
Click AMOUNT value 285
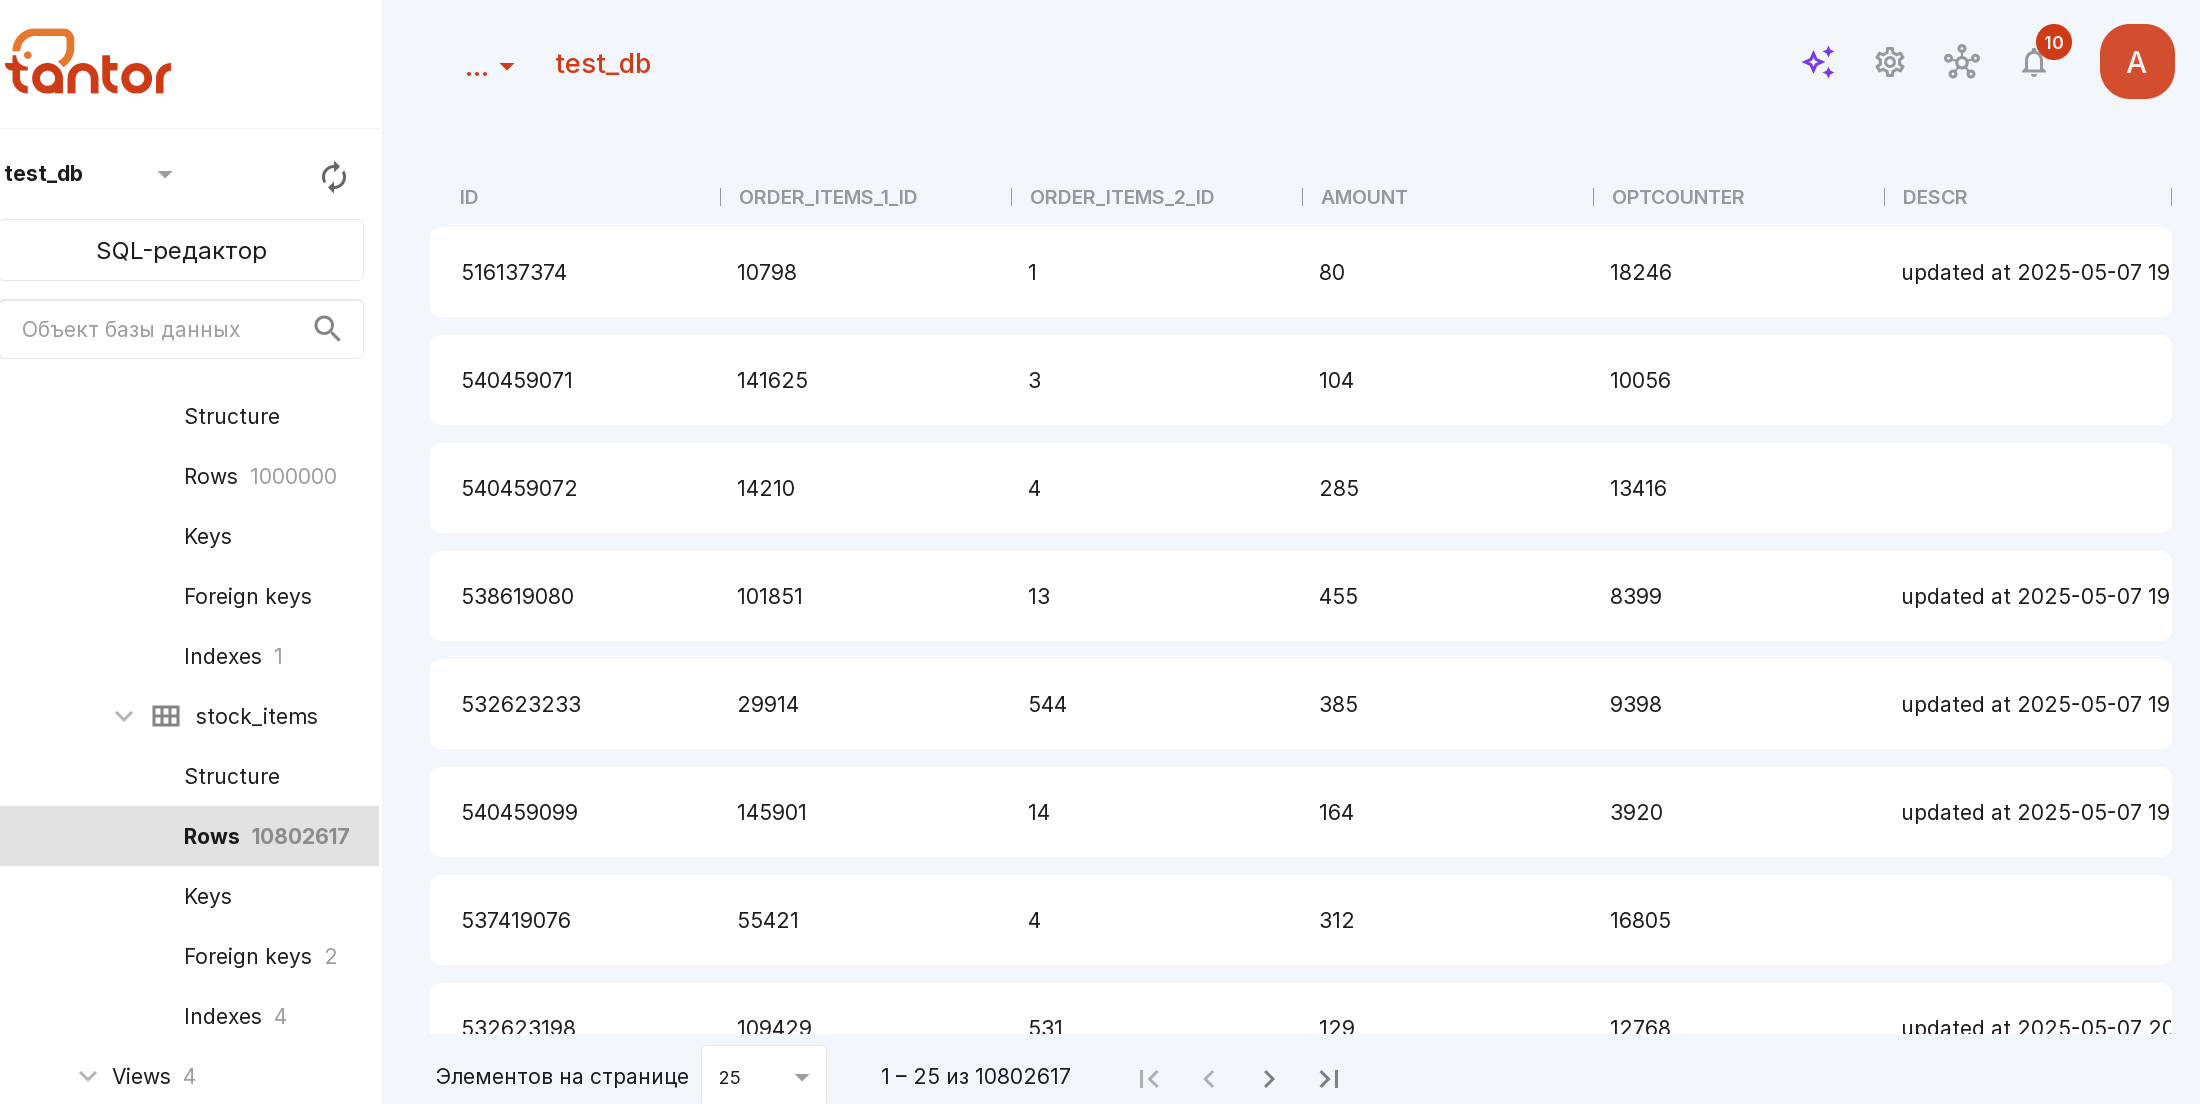coord(1338,488)
